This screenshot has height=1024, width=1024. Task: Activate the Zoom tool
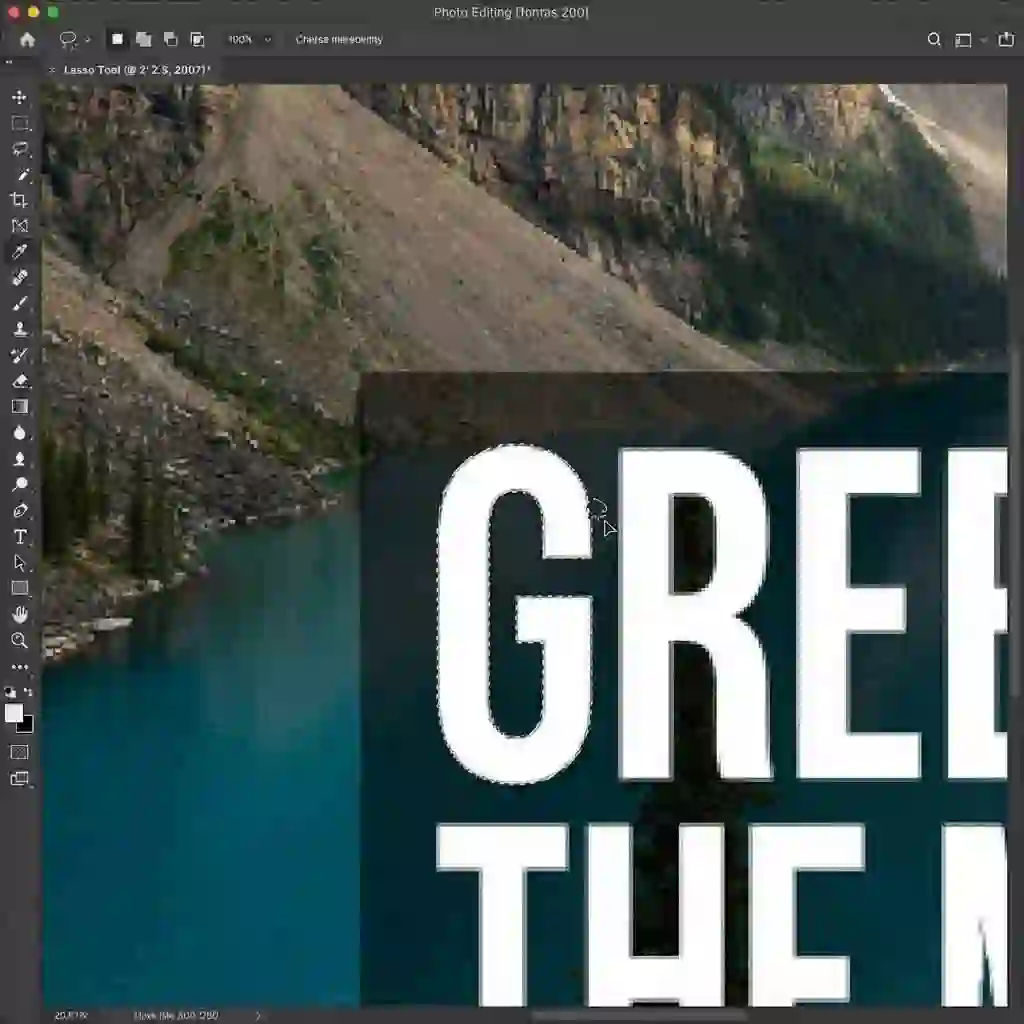click(20, 641)
